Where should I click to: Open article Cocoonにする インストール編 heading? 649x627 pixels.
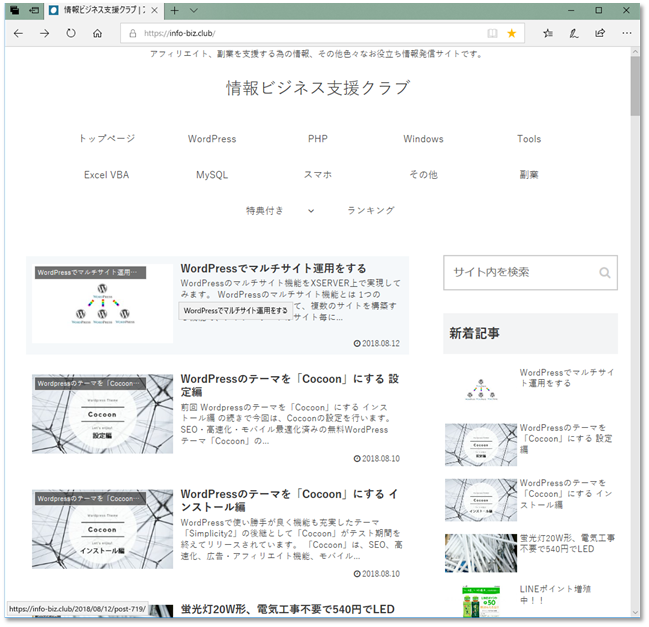pos(289,500)
